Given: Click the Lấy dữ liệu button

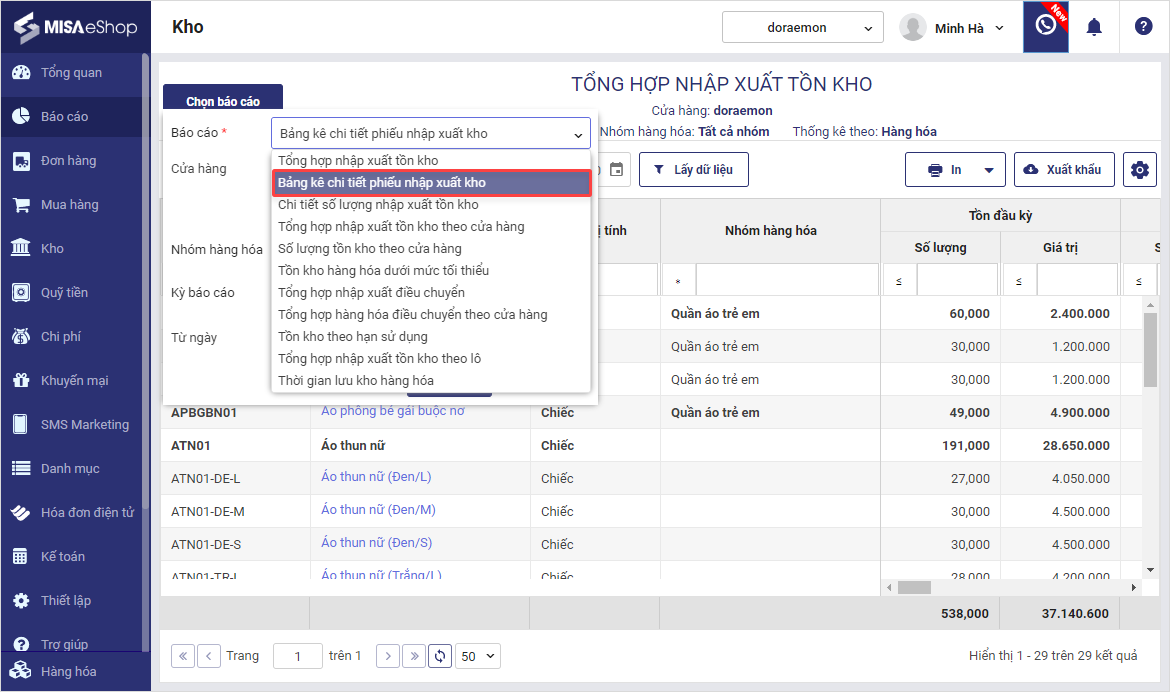Looking at the screenshot, I should pos(693,170).
